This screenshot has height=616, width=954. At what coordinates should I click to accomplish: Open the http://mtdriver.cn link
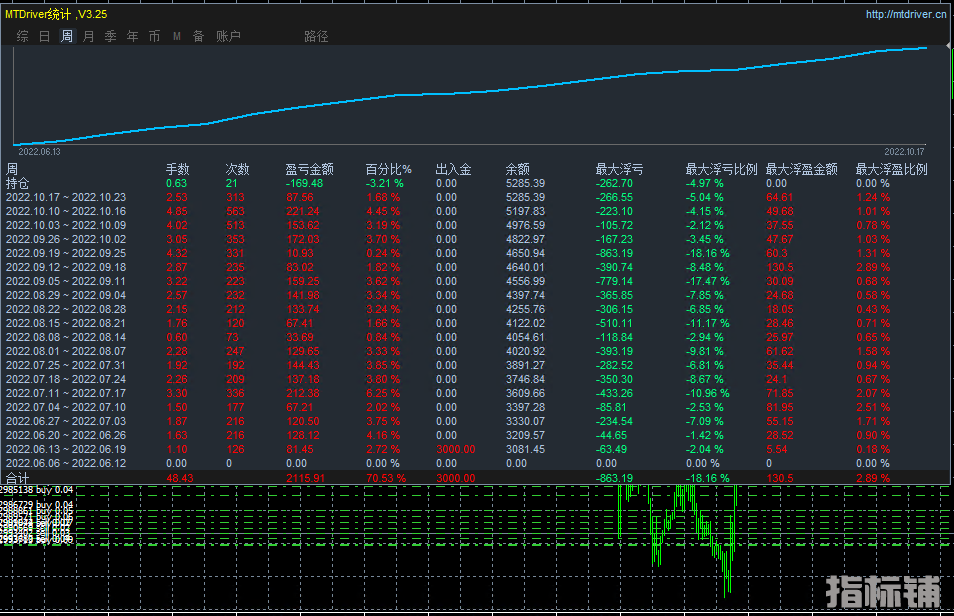(906, 14)
